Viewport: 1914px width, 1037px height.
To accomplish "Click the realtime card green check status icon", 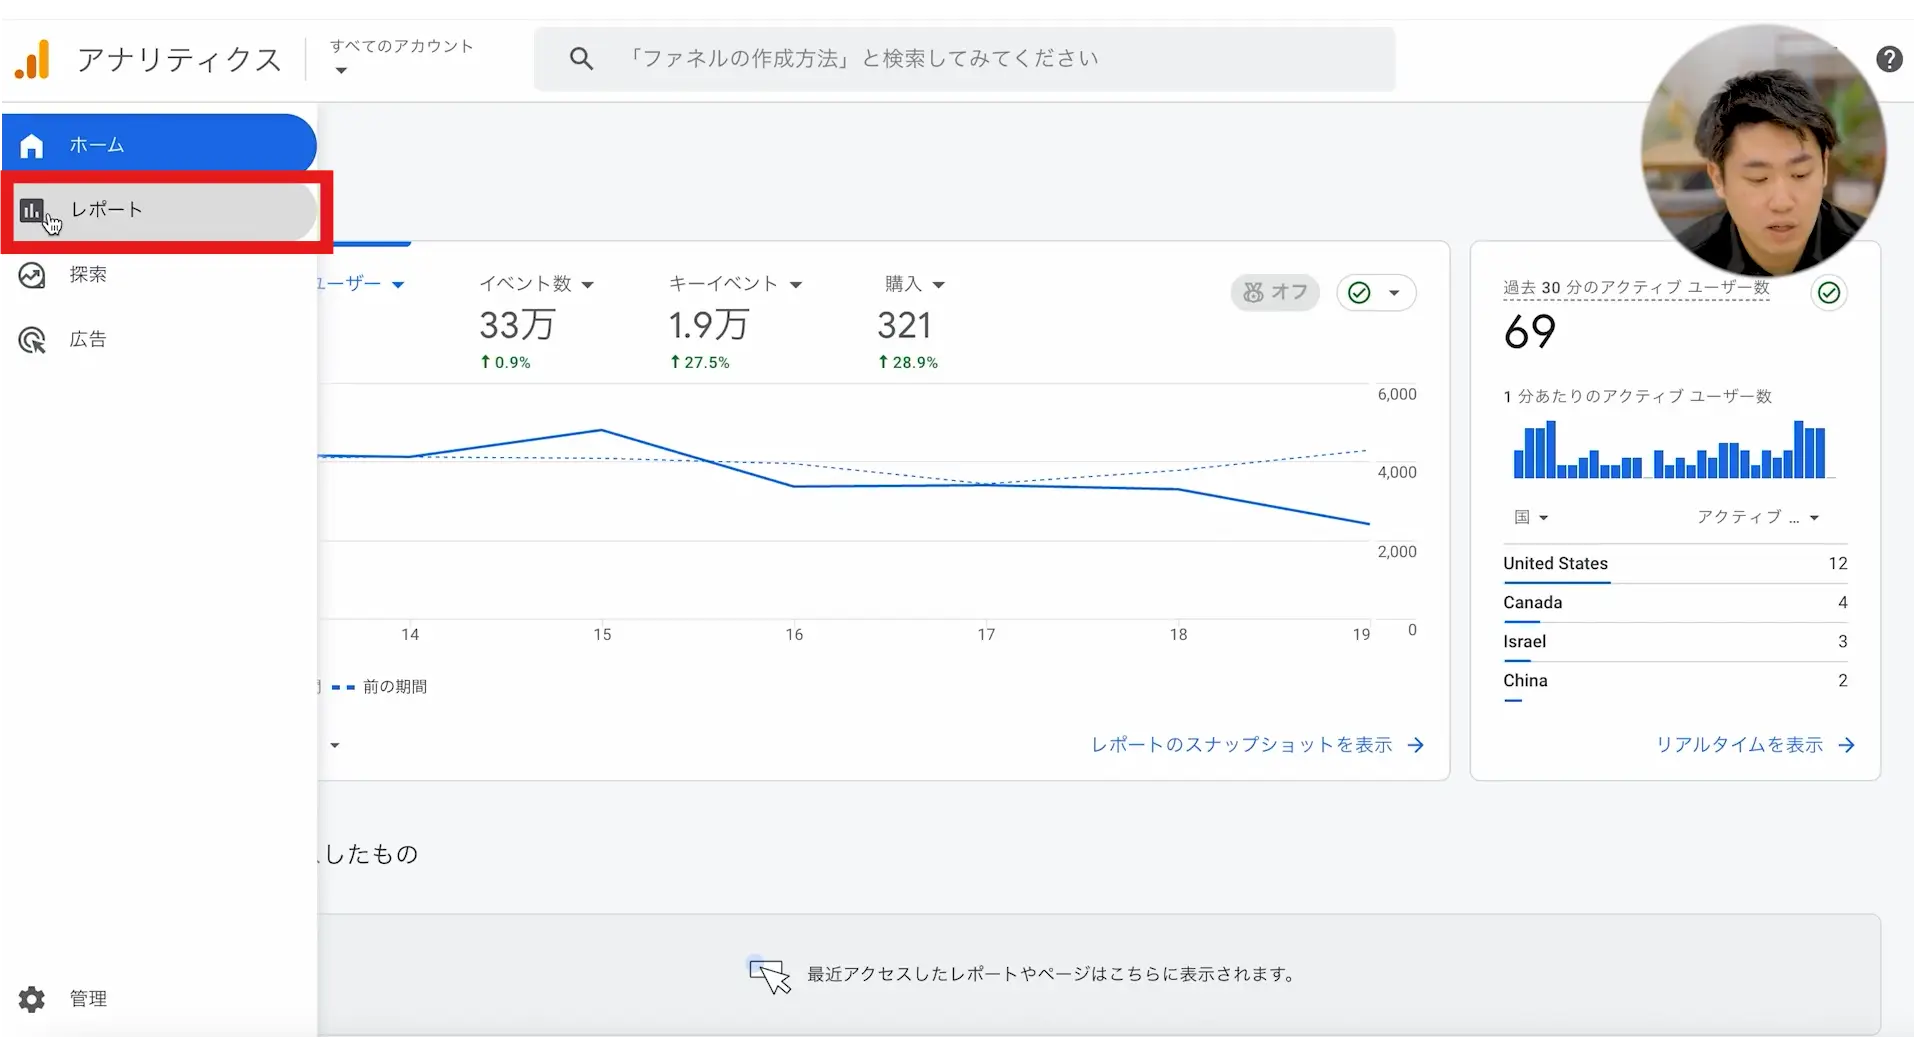I will [x=1828, y=292].
